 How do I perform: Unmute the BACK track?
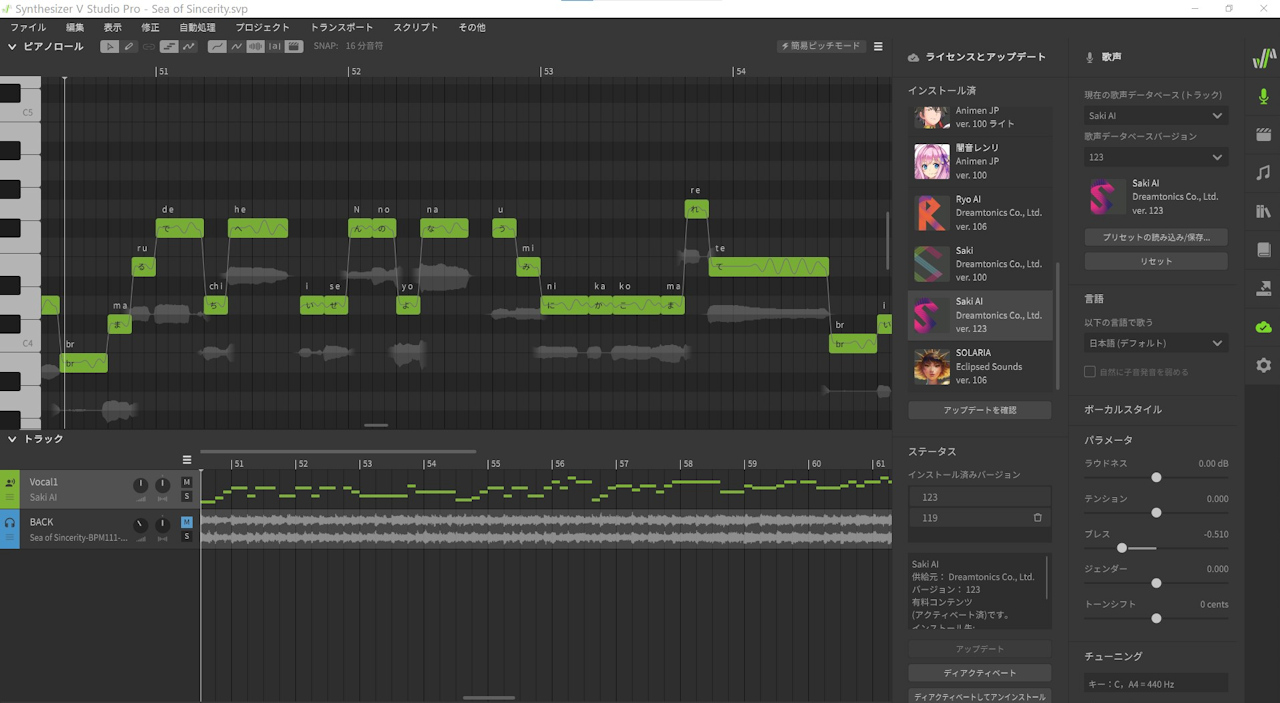(x=186, y=522)
